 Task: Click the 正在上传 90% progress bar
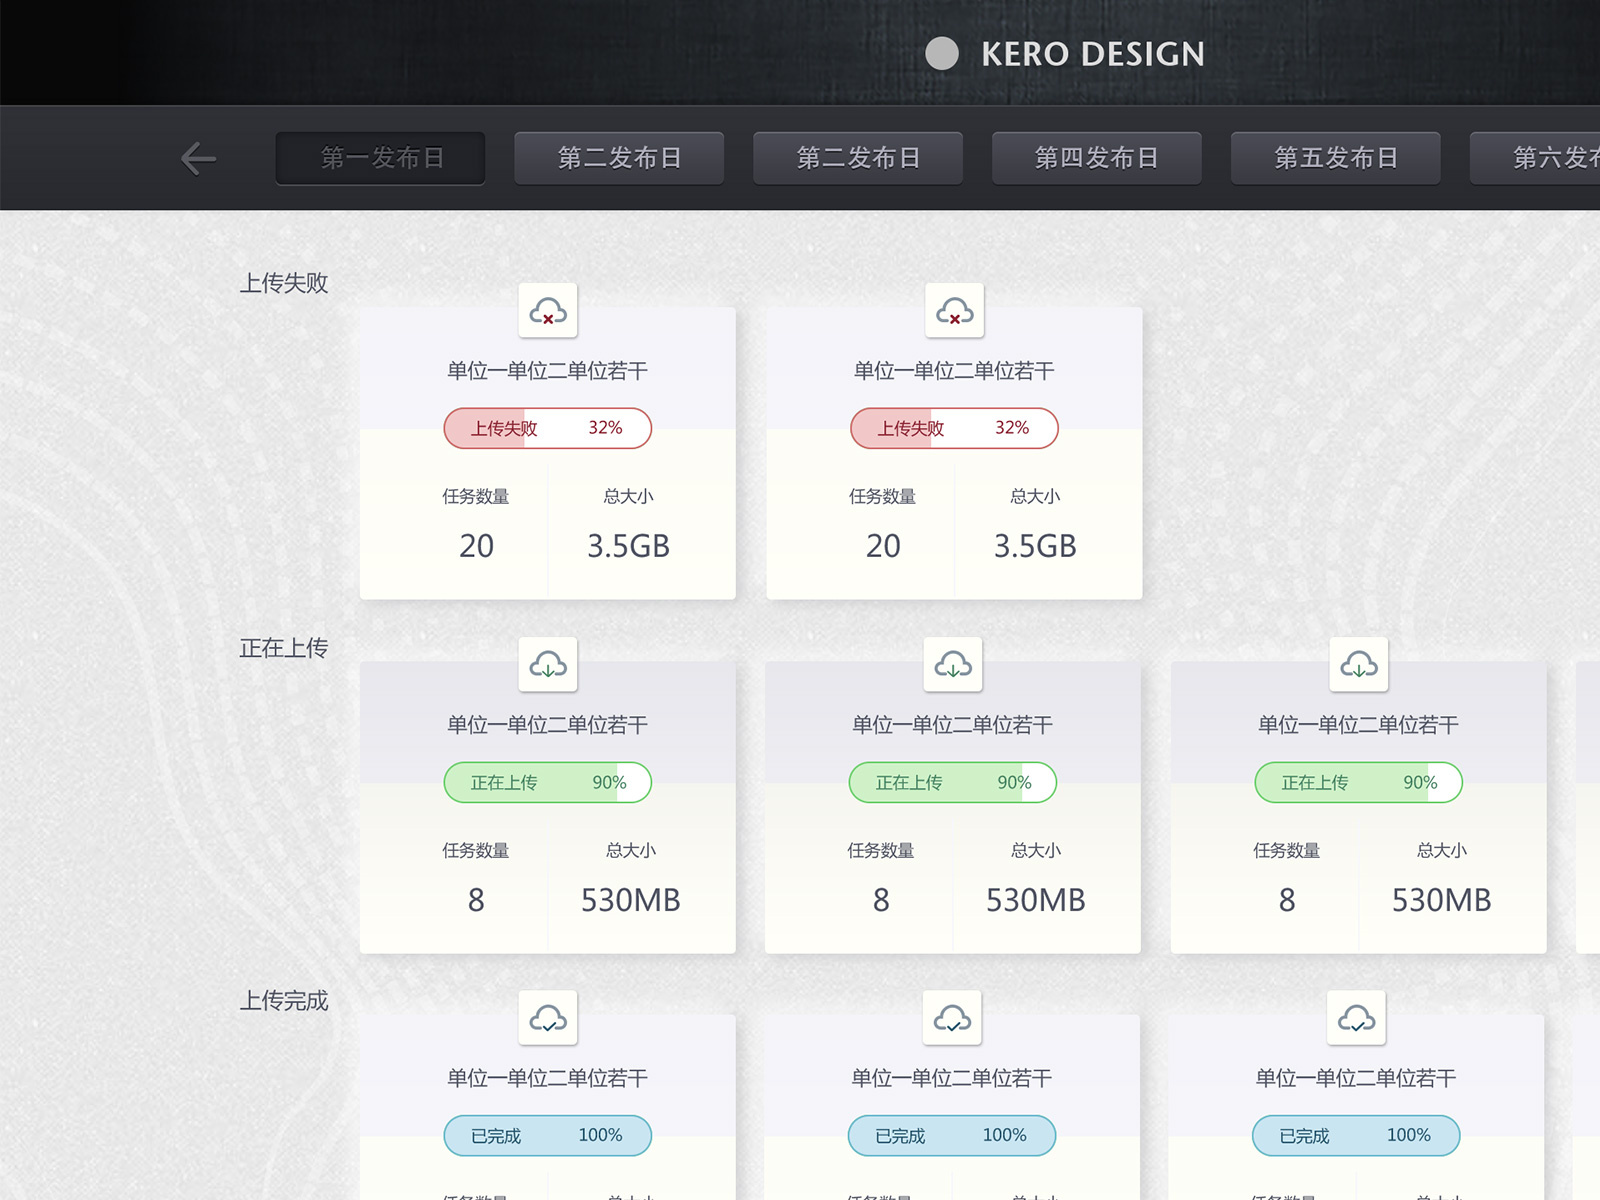[x=547, y=783]
